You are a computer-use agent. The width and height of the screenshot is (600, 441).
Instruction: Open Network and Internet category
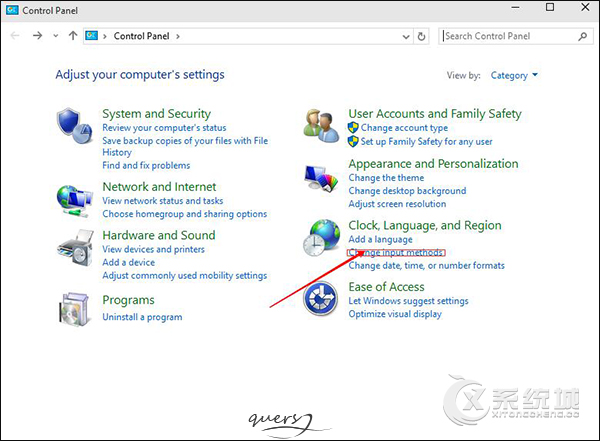click(x=159, y=187)
